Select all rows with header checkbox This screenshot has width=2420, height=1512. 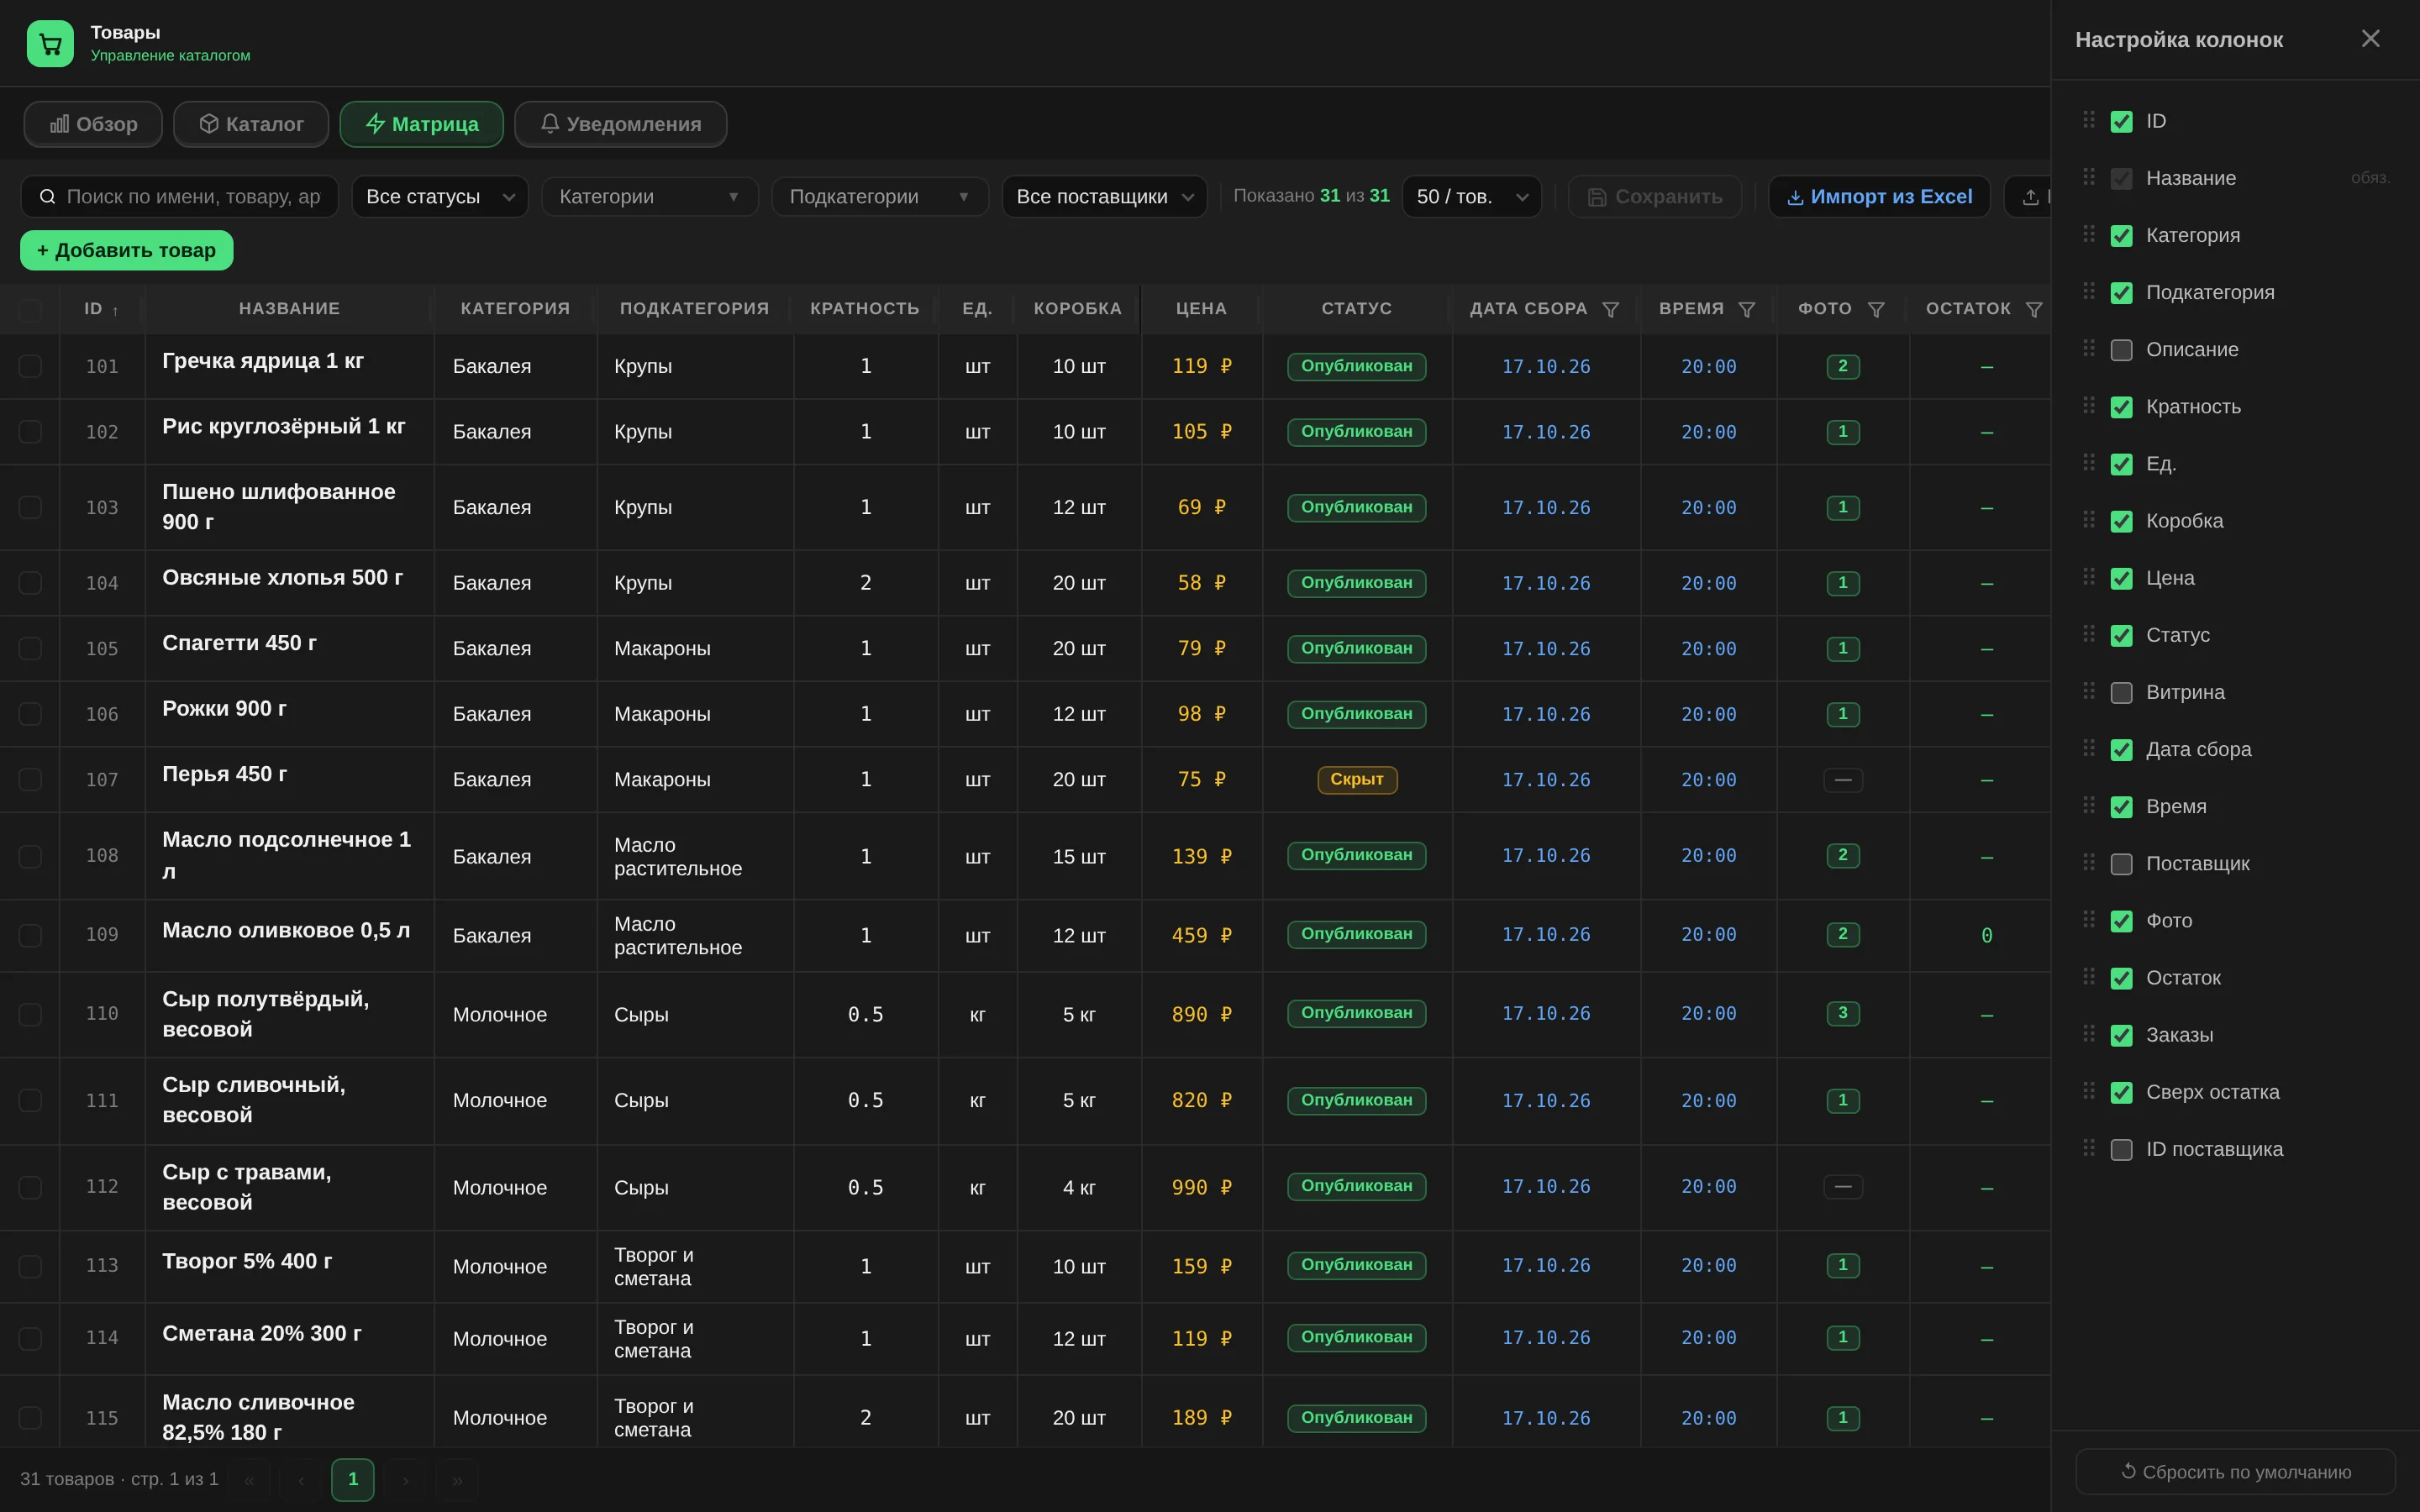click(30, 310)
